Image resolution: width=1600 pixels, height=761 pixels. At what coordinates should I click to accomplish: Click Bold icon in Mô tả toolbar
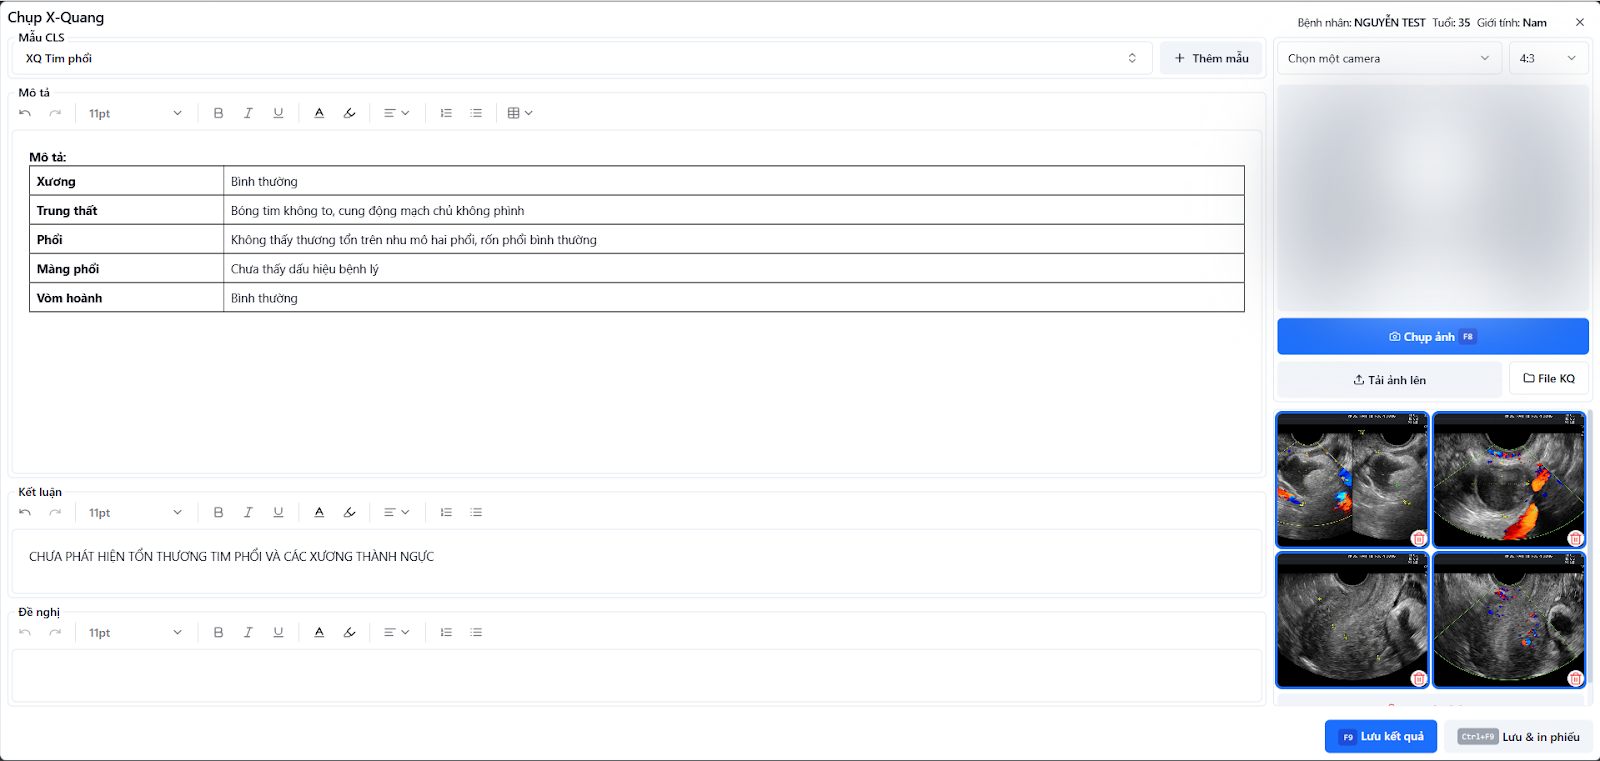click(218, 113)
